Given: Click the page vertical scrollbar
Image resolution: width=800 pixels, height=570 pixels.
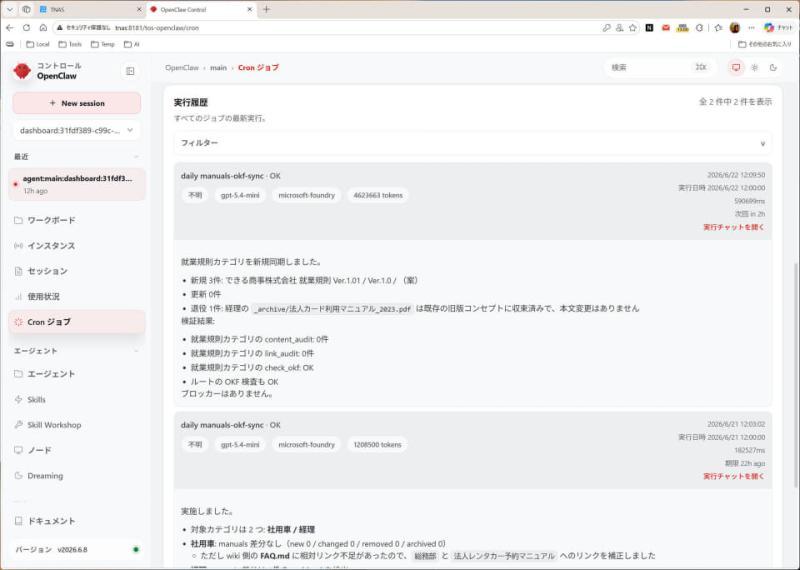Looking at the screenshot, I should click(x=796, y=373).
